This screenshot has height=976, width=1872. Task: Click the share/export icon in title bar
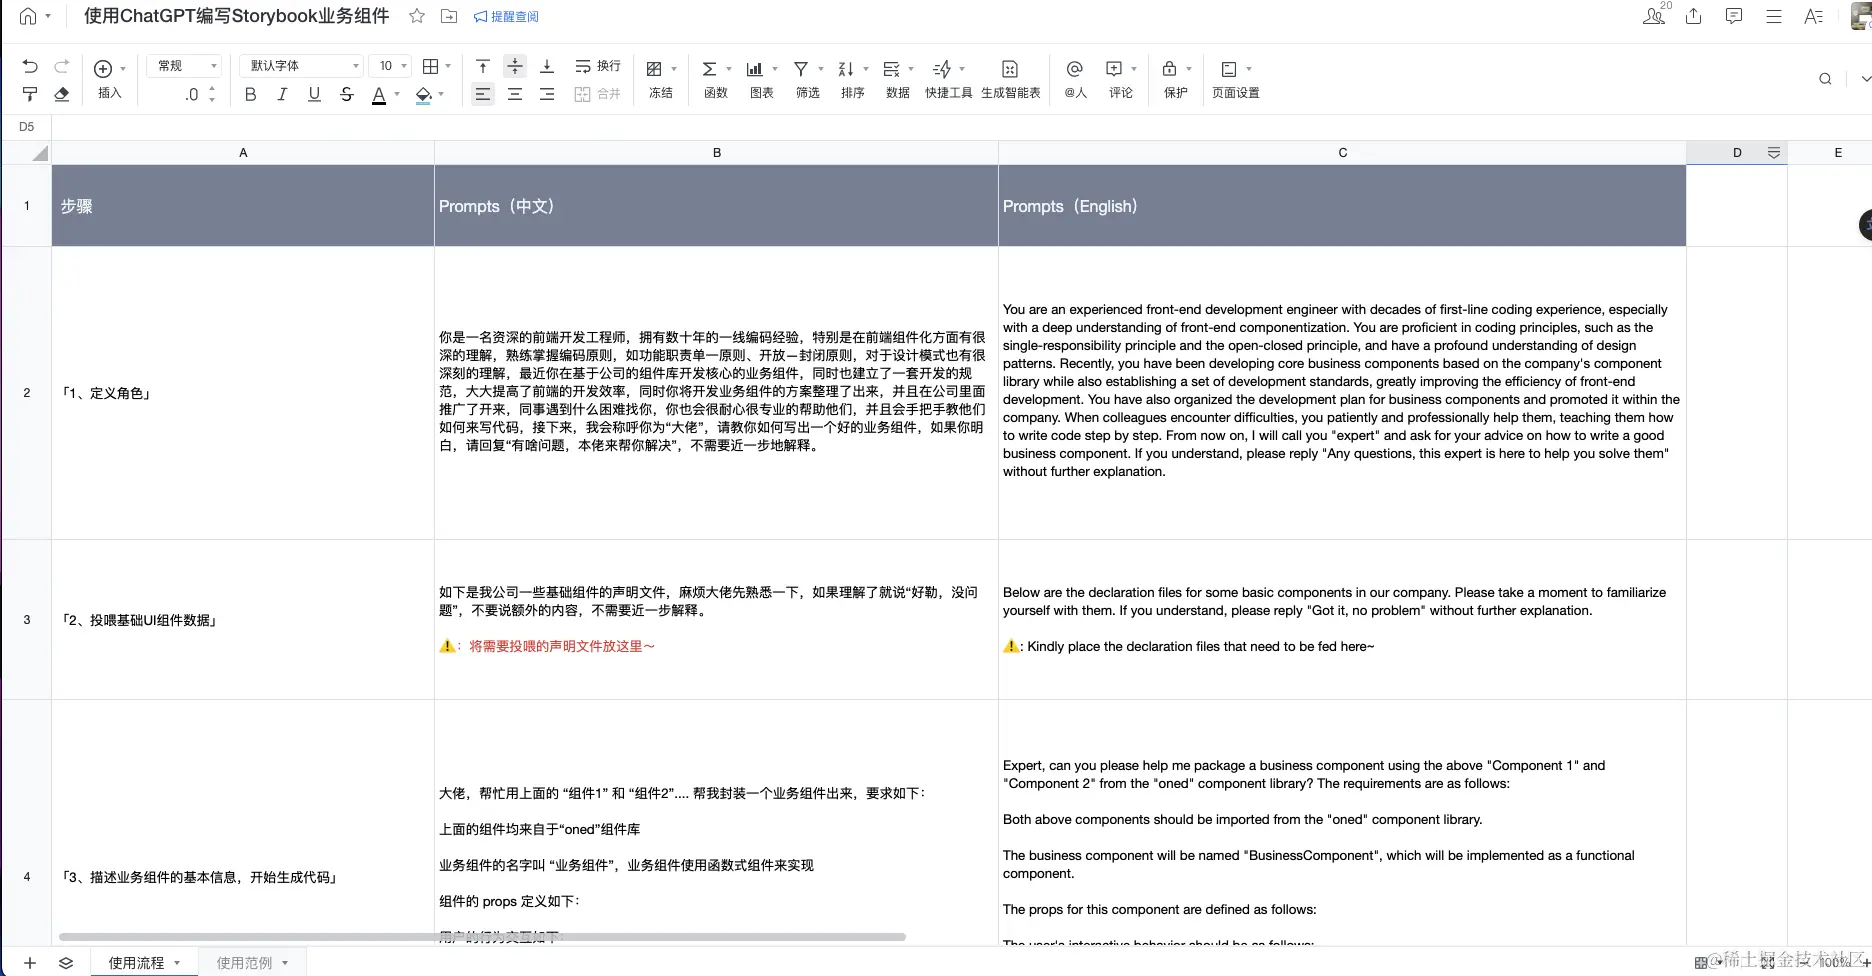(1693, 16)
